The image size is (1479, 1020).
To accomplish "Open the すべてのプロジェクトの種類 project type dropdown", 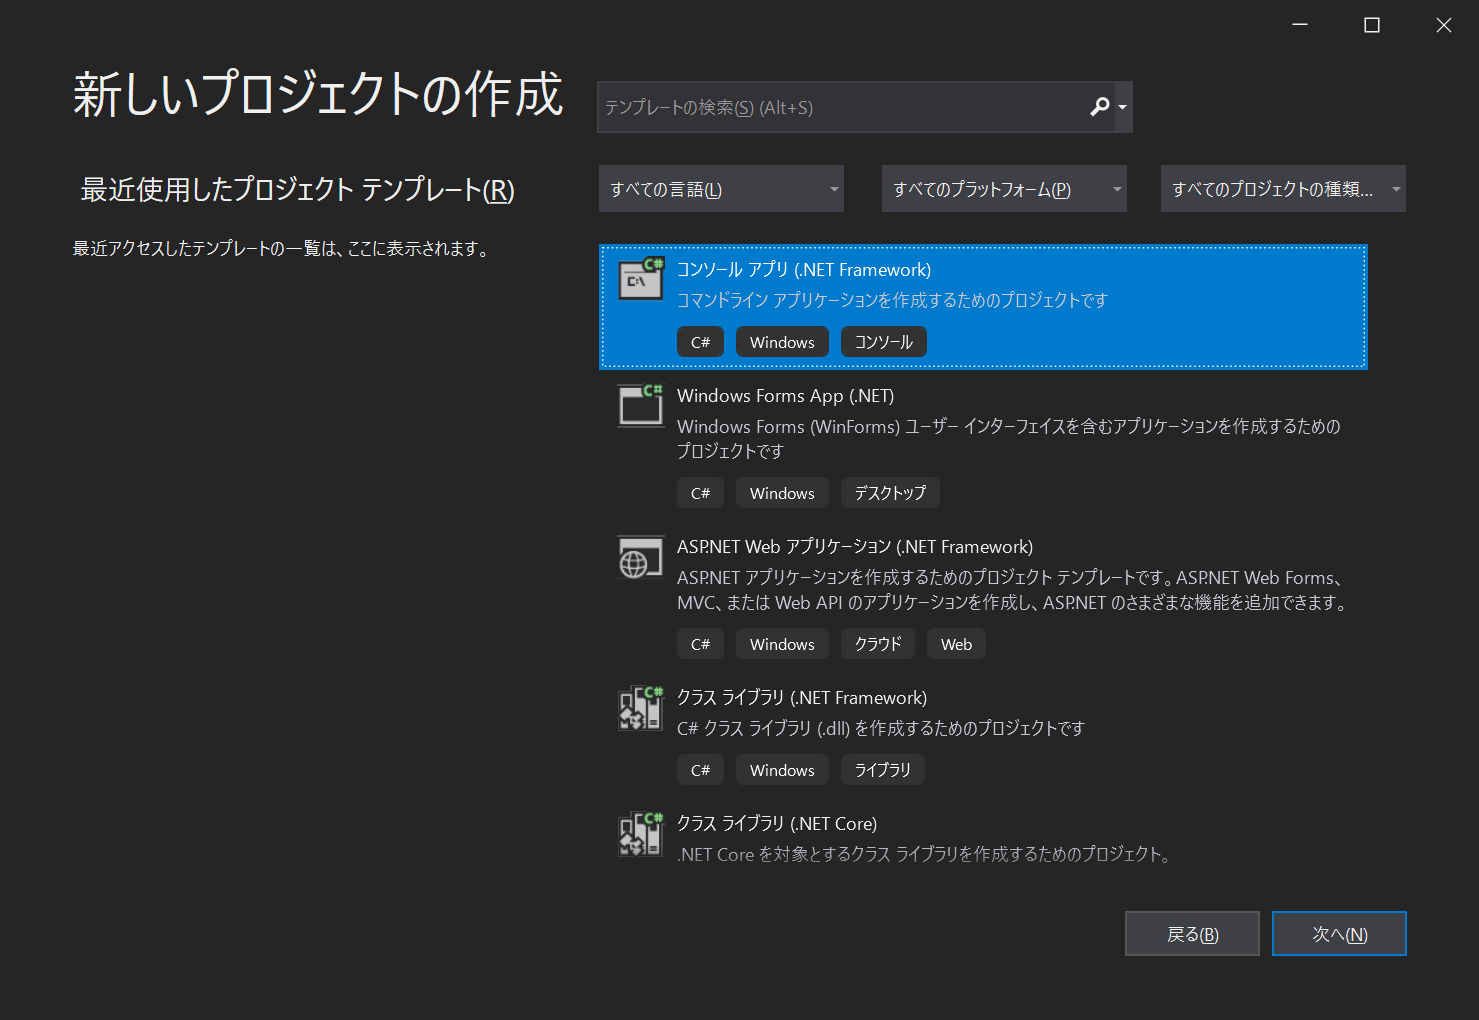I will click(x=1283, y=189).
